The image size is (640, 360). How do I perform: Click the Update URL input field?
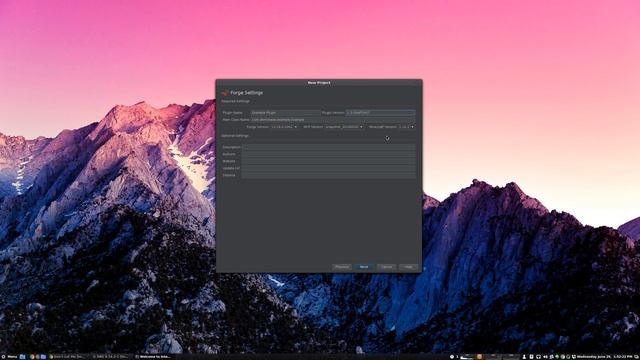pyautogui.click(x=329, y=168)
